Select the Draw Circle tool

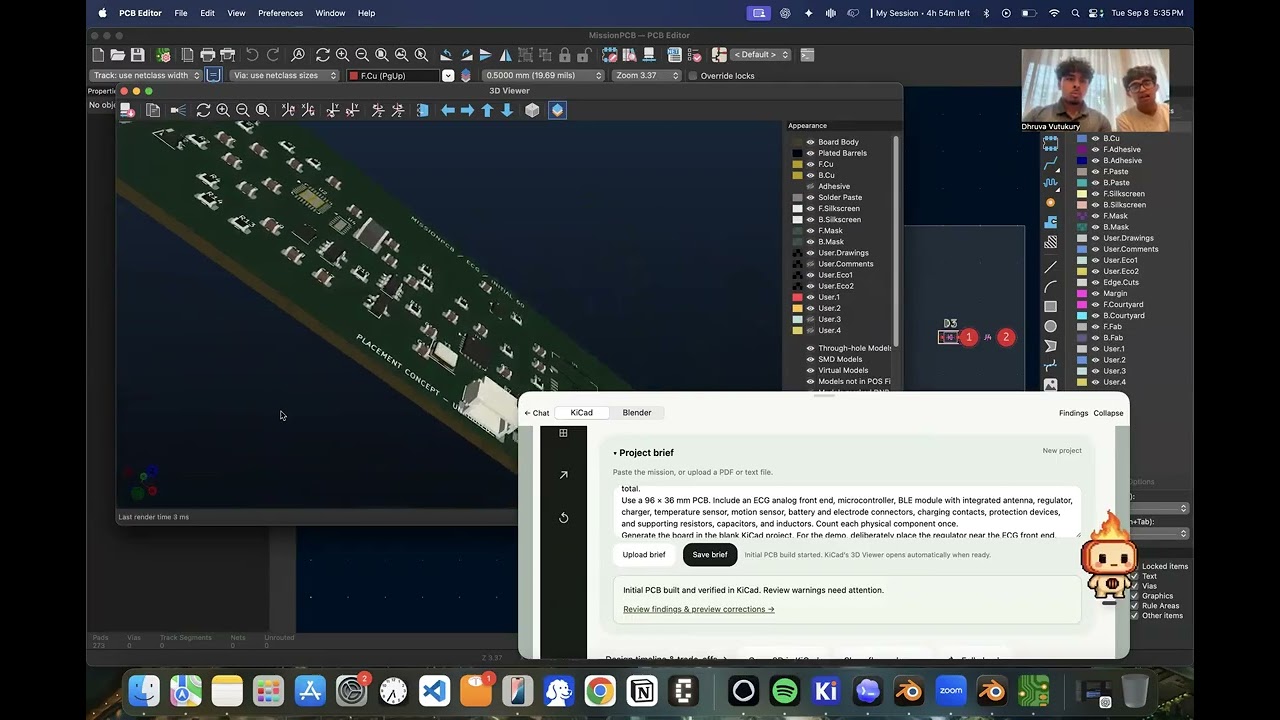click(1051, 326)
